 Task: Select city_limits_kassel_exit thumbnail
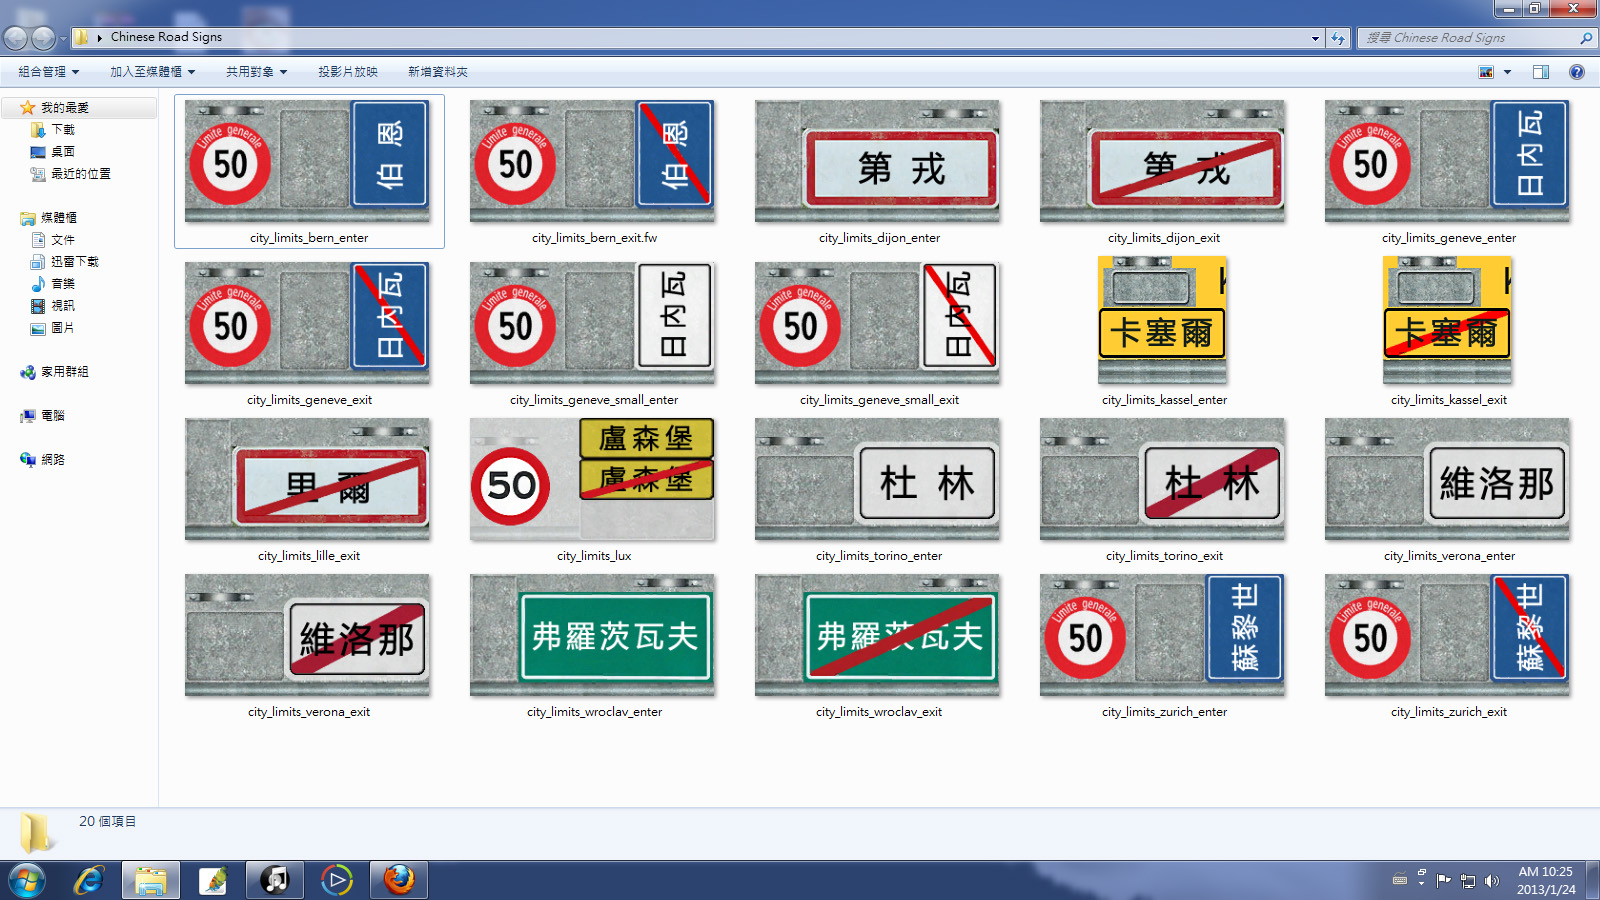pyautogui.click(x=1448, y=320)
